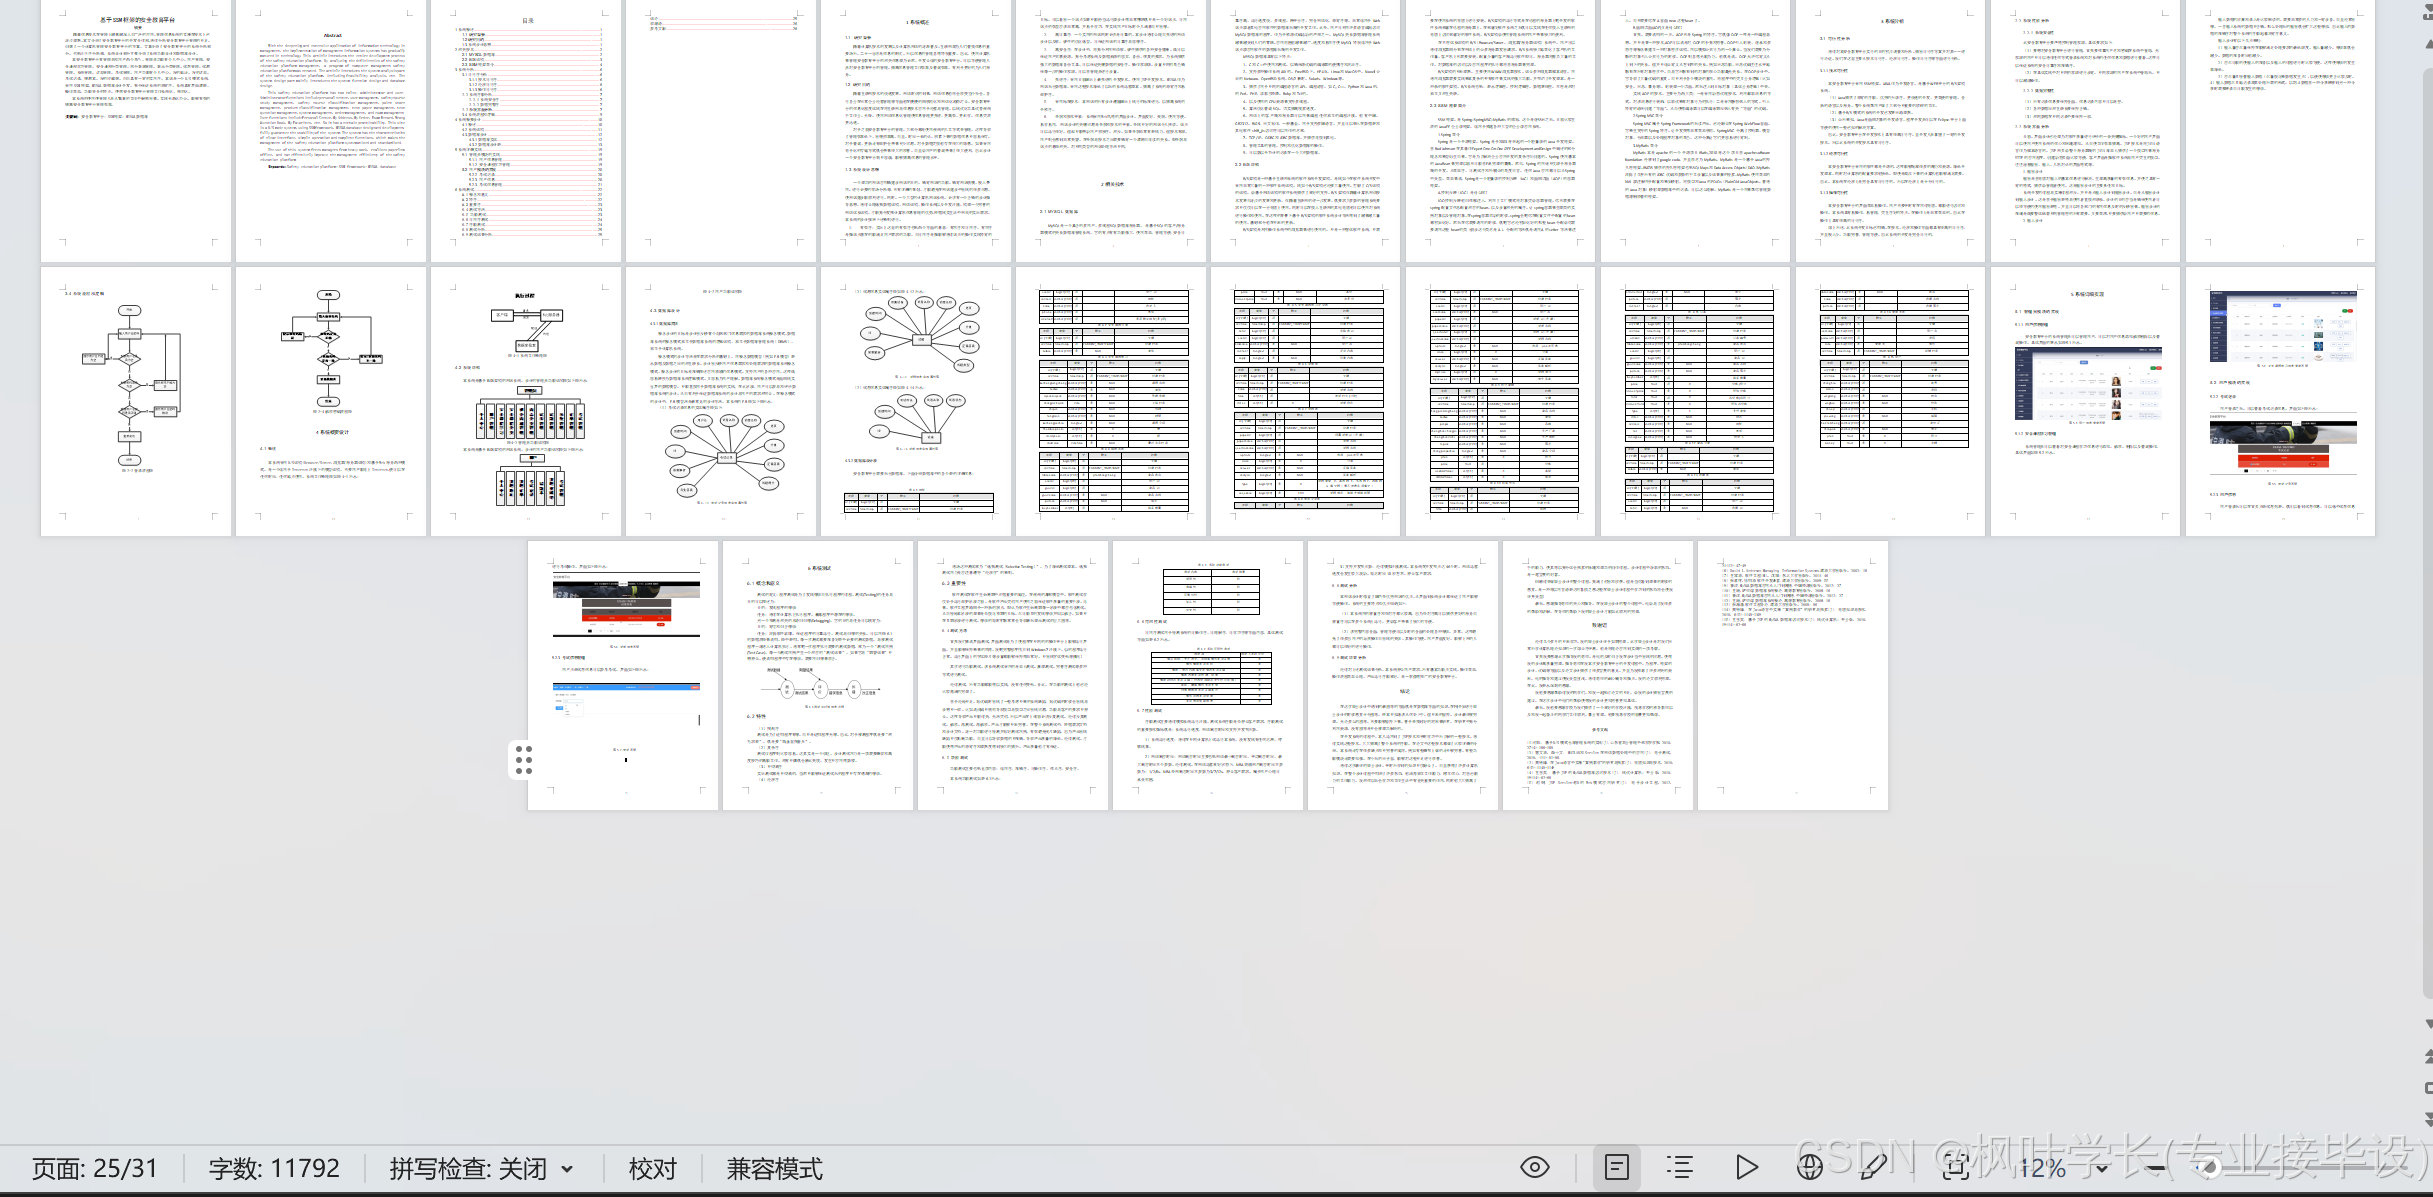Select the last page with references only
The height and width of the screenshot is (1197, 2433).
coord(1793,675)
